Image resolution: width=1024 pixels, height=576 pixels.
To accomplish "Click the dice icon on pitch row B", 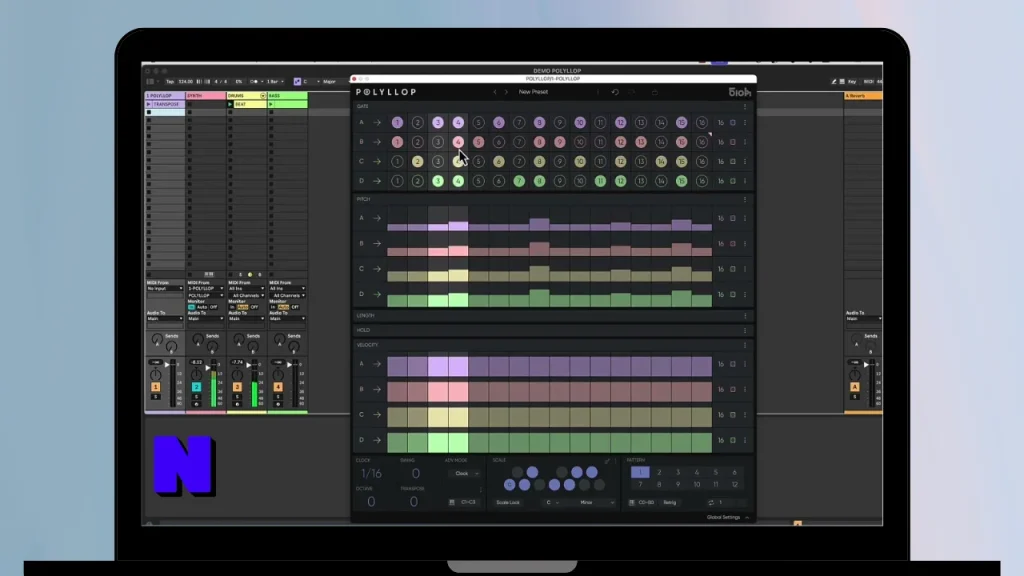I will pos(733,244).
